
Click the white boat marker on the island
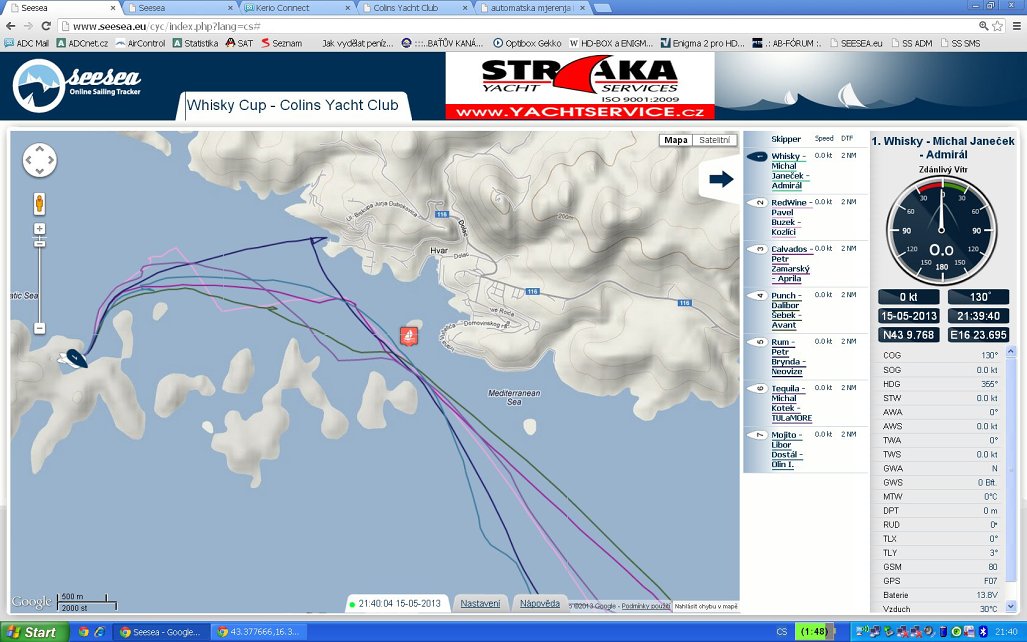coord(75,357)
